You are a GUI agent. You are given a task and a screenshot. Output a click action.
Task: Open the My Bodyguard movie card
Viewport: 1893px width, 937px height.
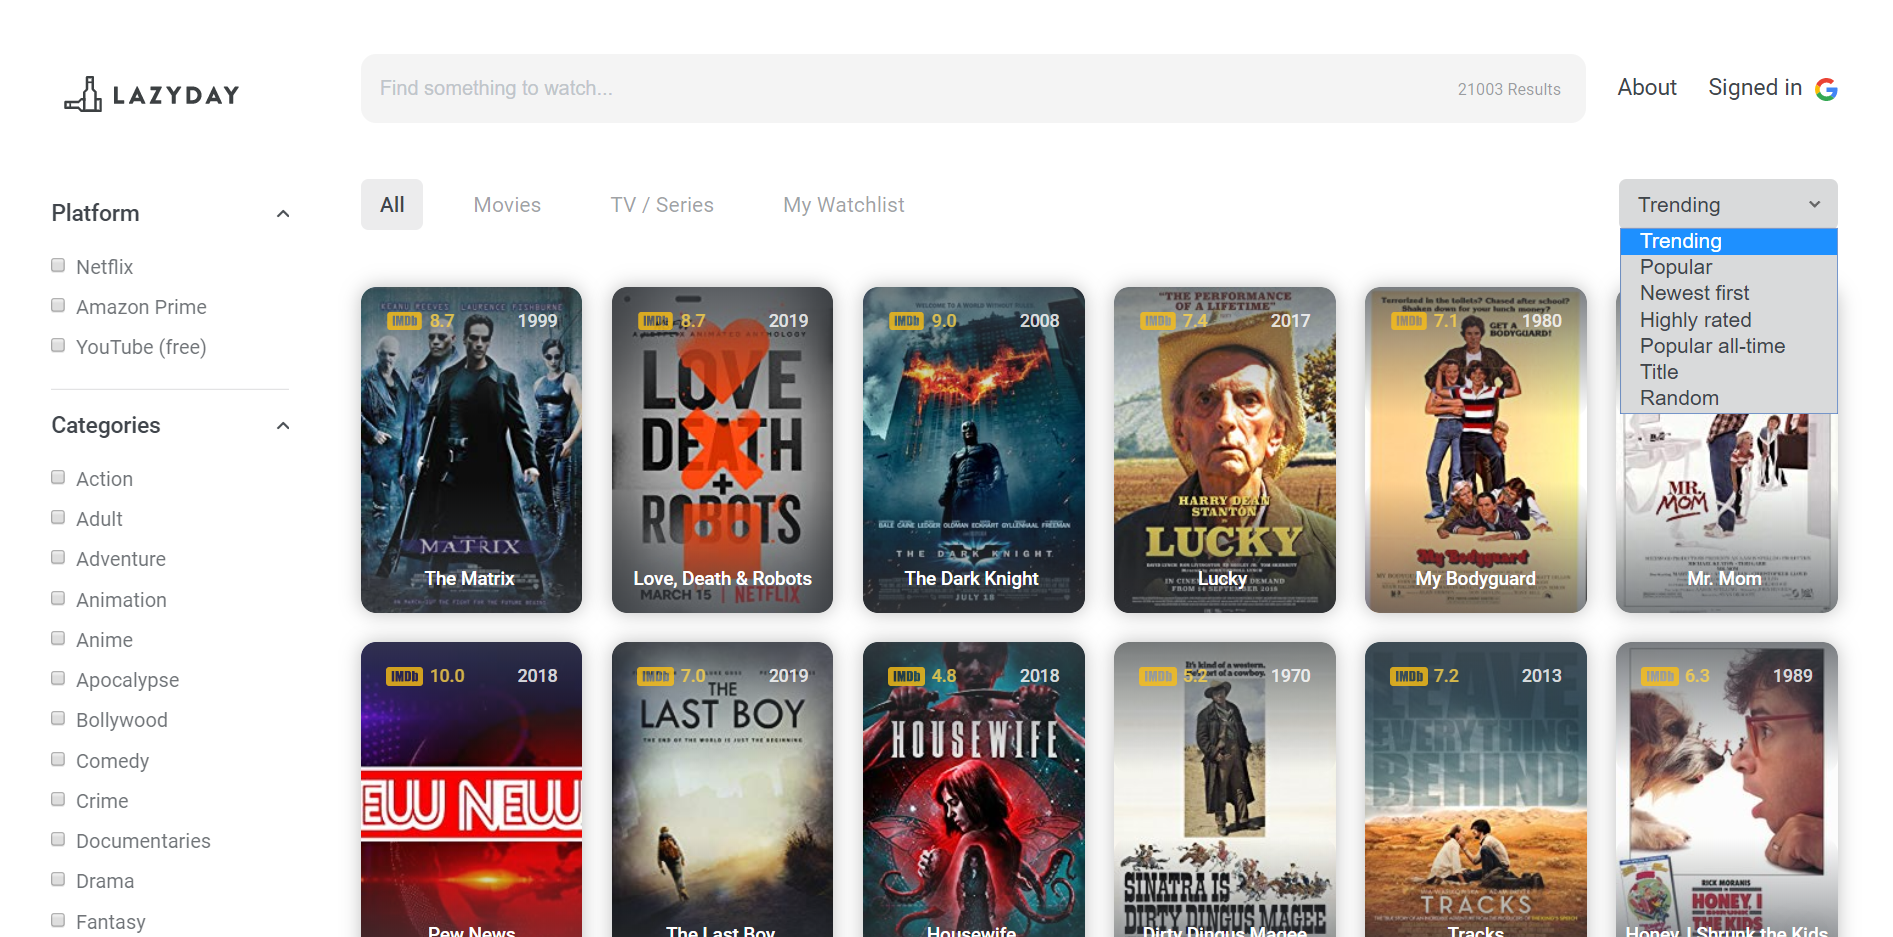tap(1475, 450)
